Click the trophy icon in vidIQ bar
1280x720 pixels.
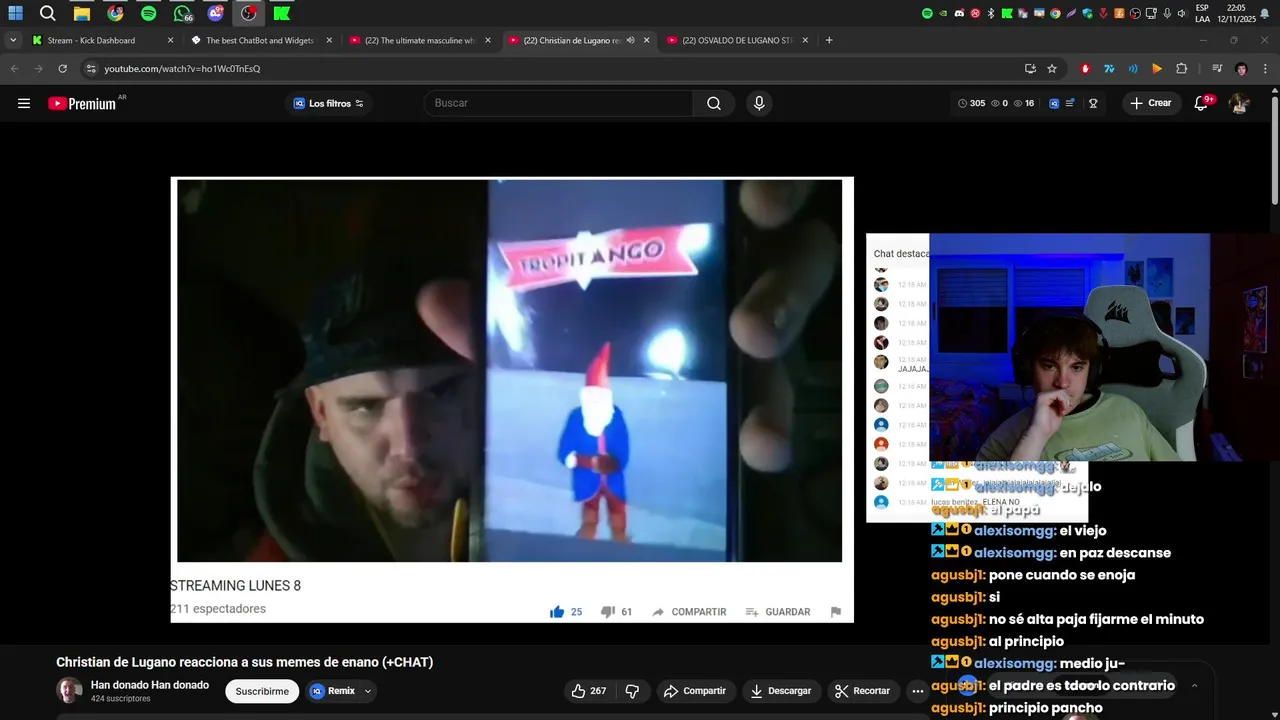pyautogui.click(x=1093, y=103)
